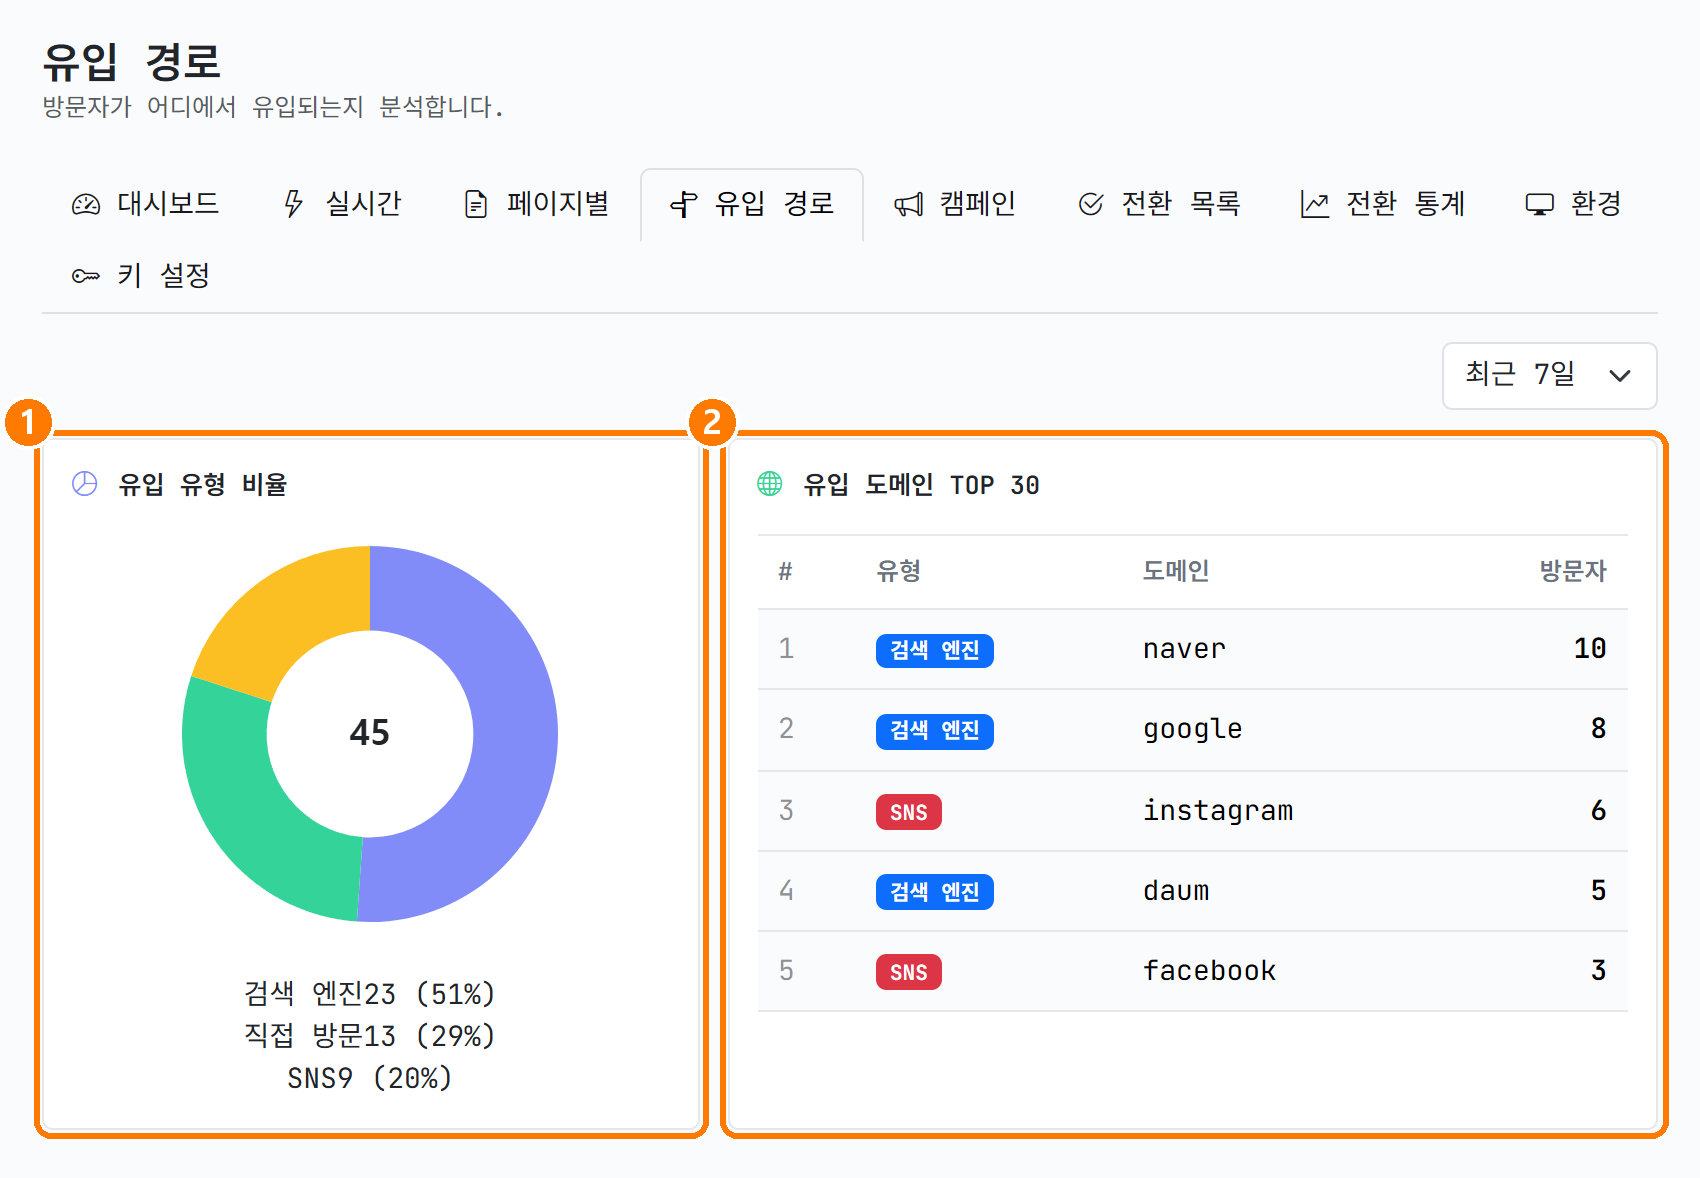This screenshot has width=1700, height=1178.
Task: Go to the 페이지별 tab
Action: click(x=538, y=204)
